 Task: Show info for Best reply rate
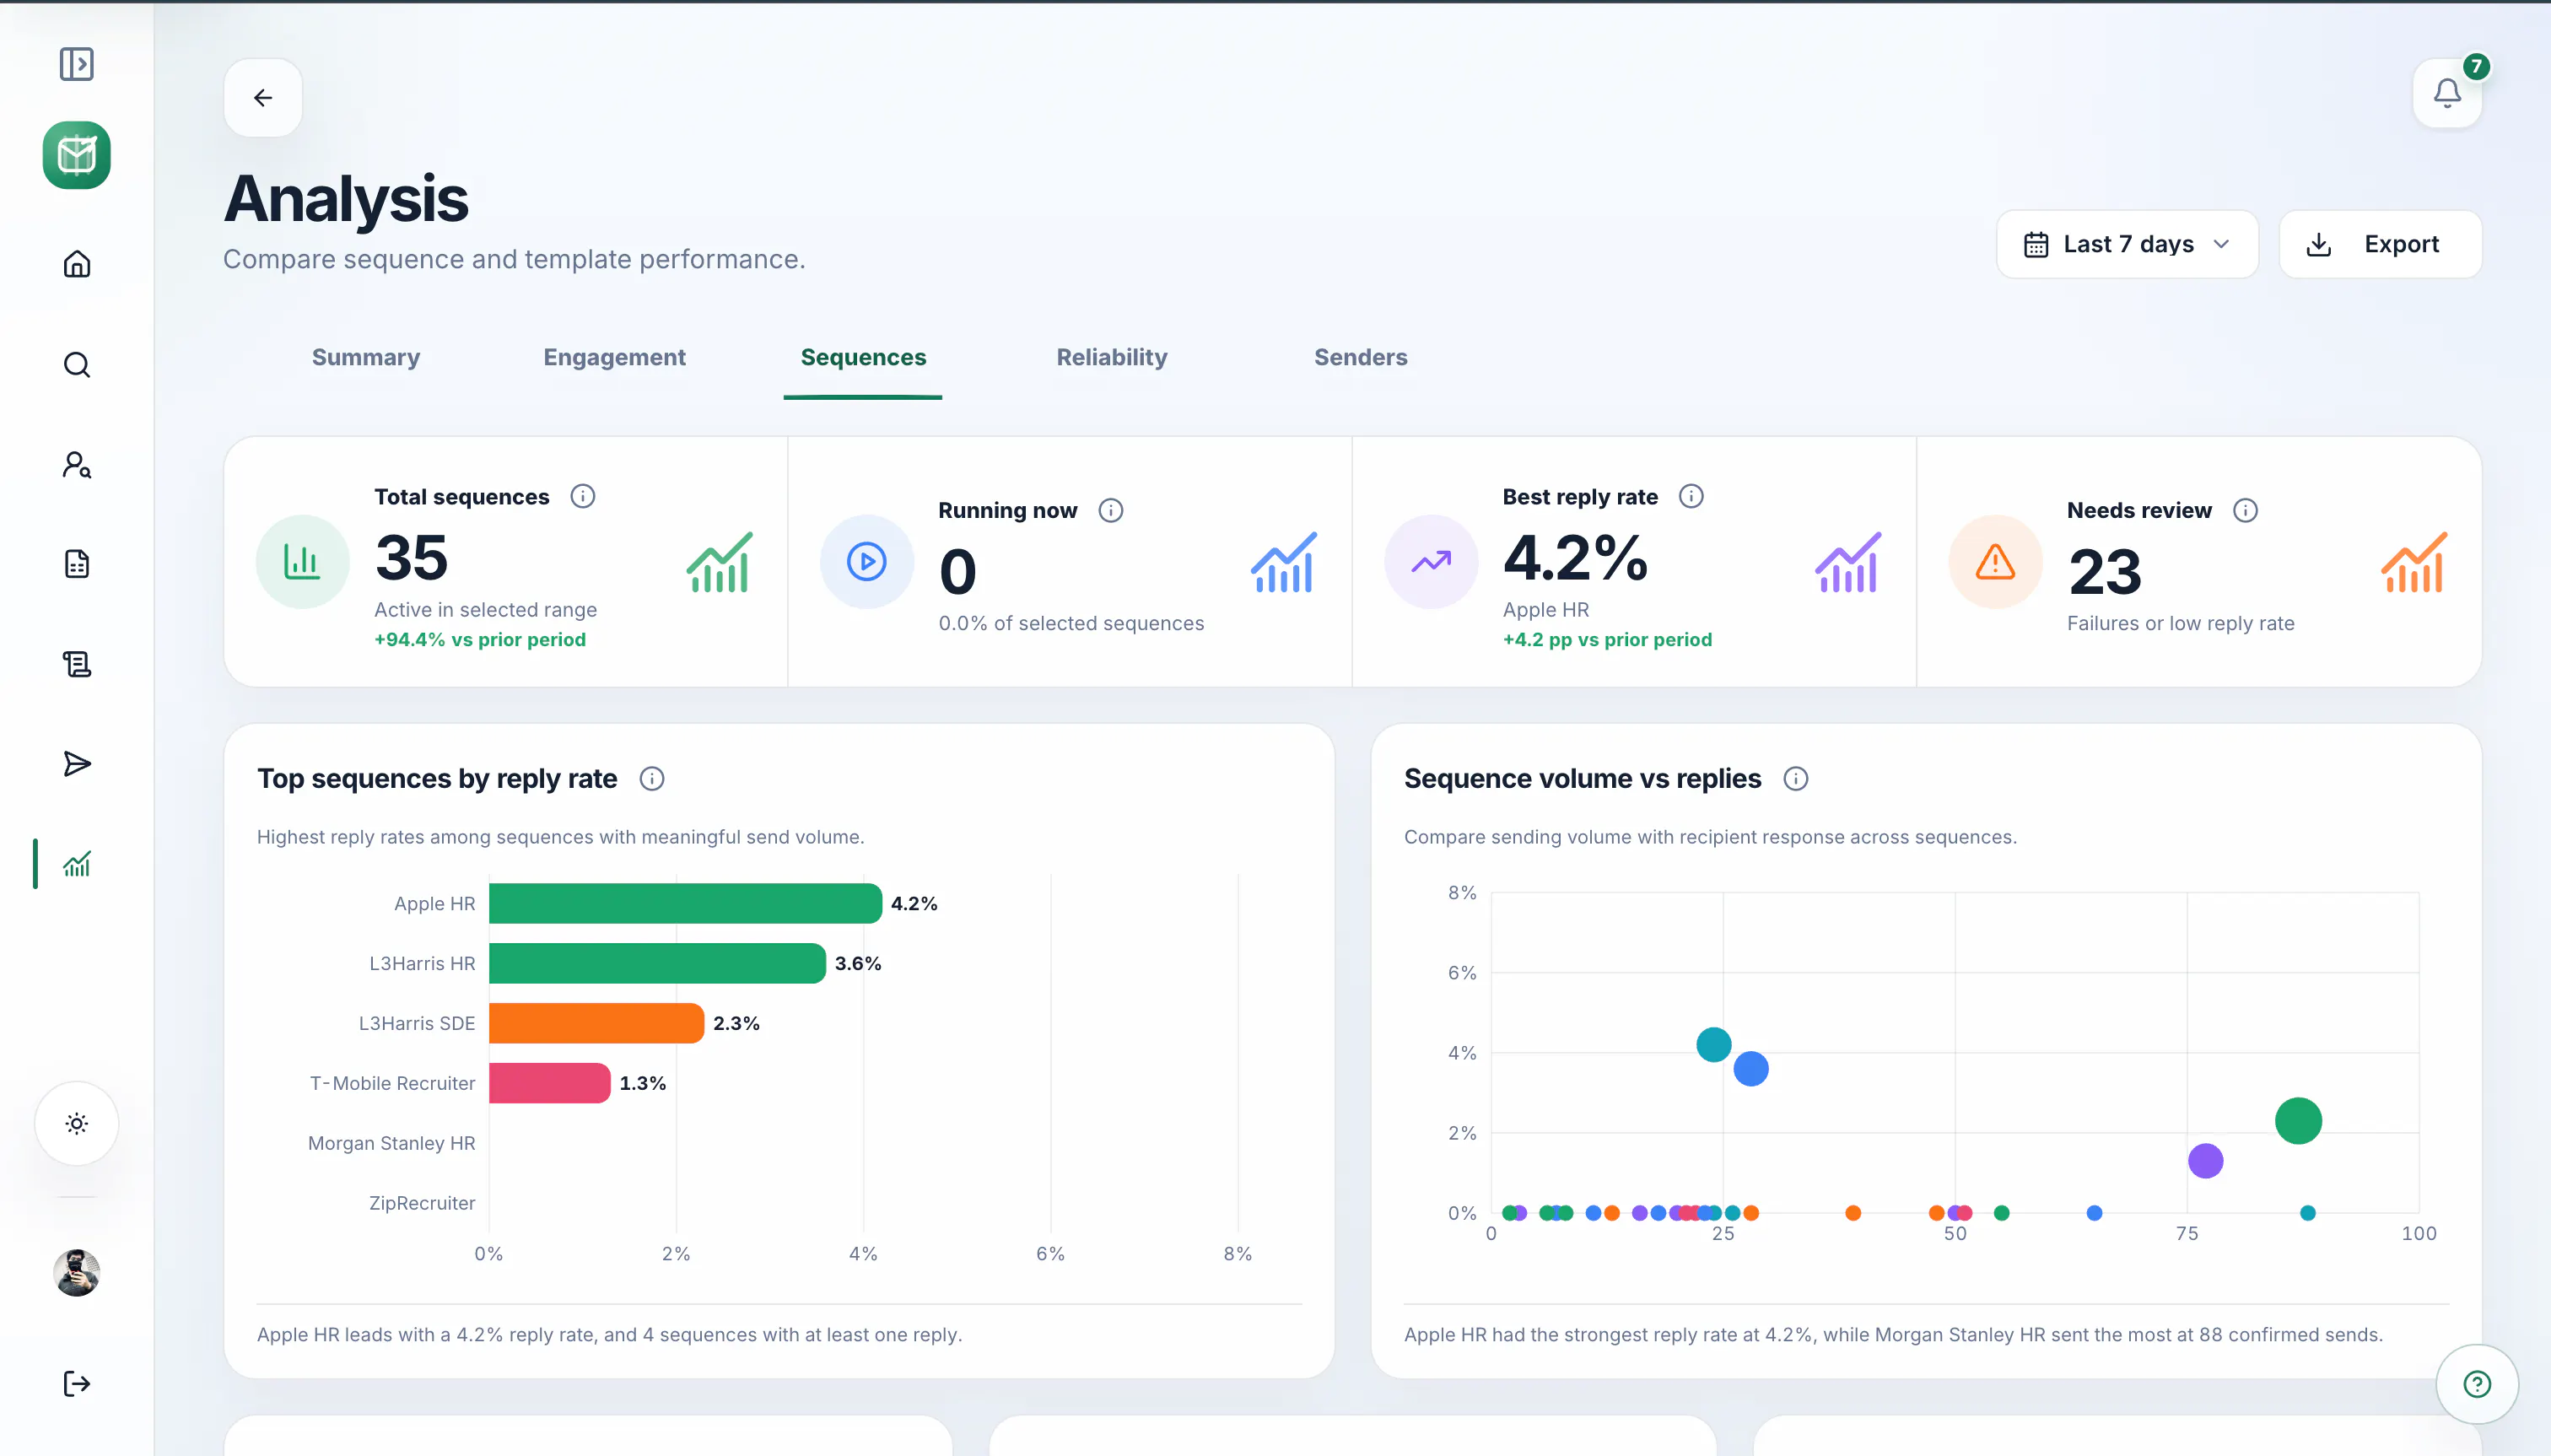click(x=1691, y=496)
